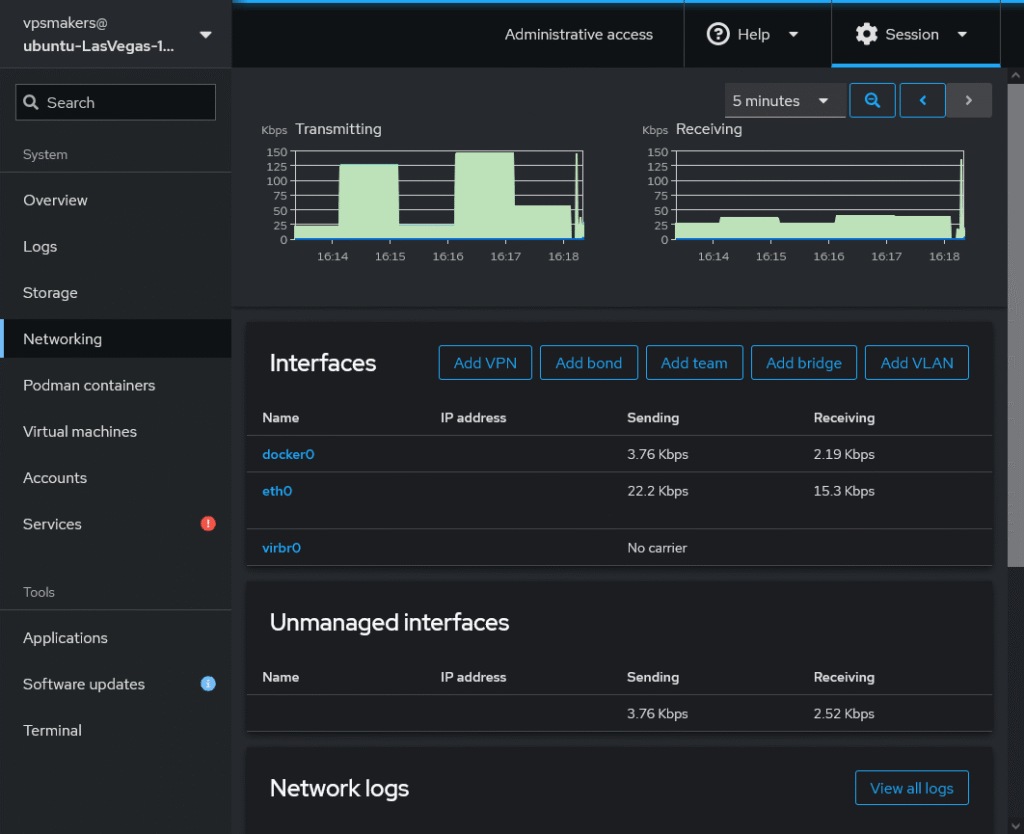
Task: Open the Software updates page
Action: tap(116, 684)
